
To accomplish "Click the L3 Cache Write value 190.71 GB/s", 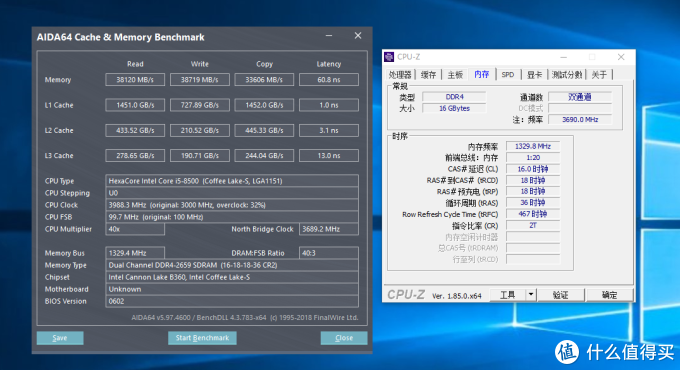I will (199, 155).
